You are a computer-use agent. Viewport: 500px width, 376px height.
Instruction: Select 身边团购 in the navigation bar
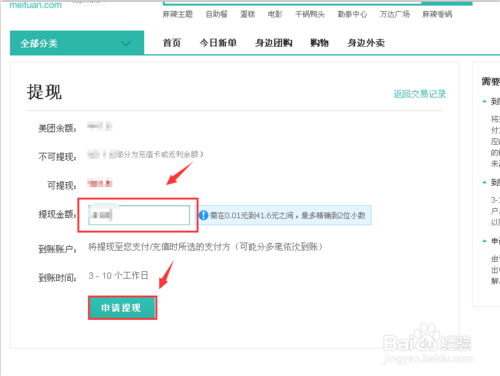point(274,43)
